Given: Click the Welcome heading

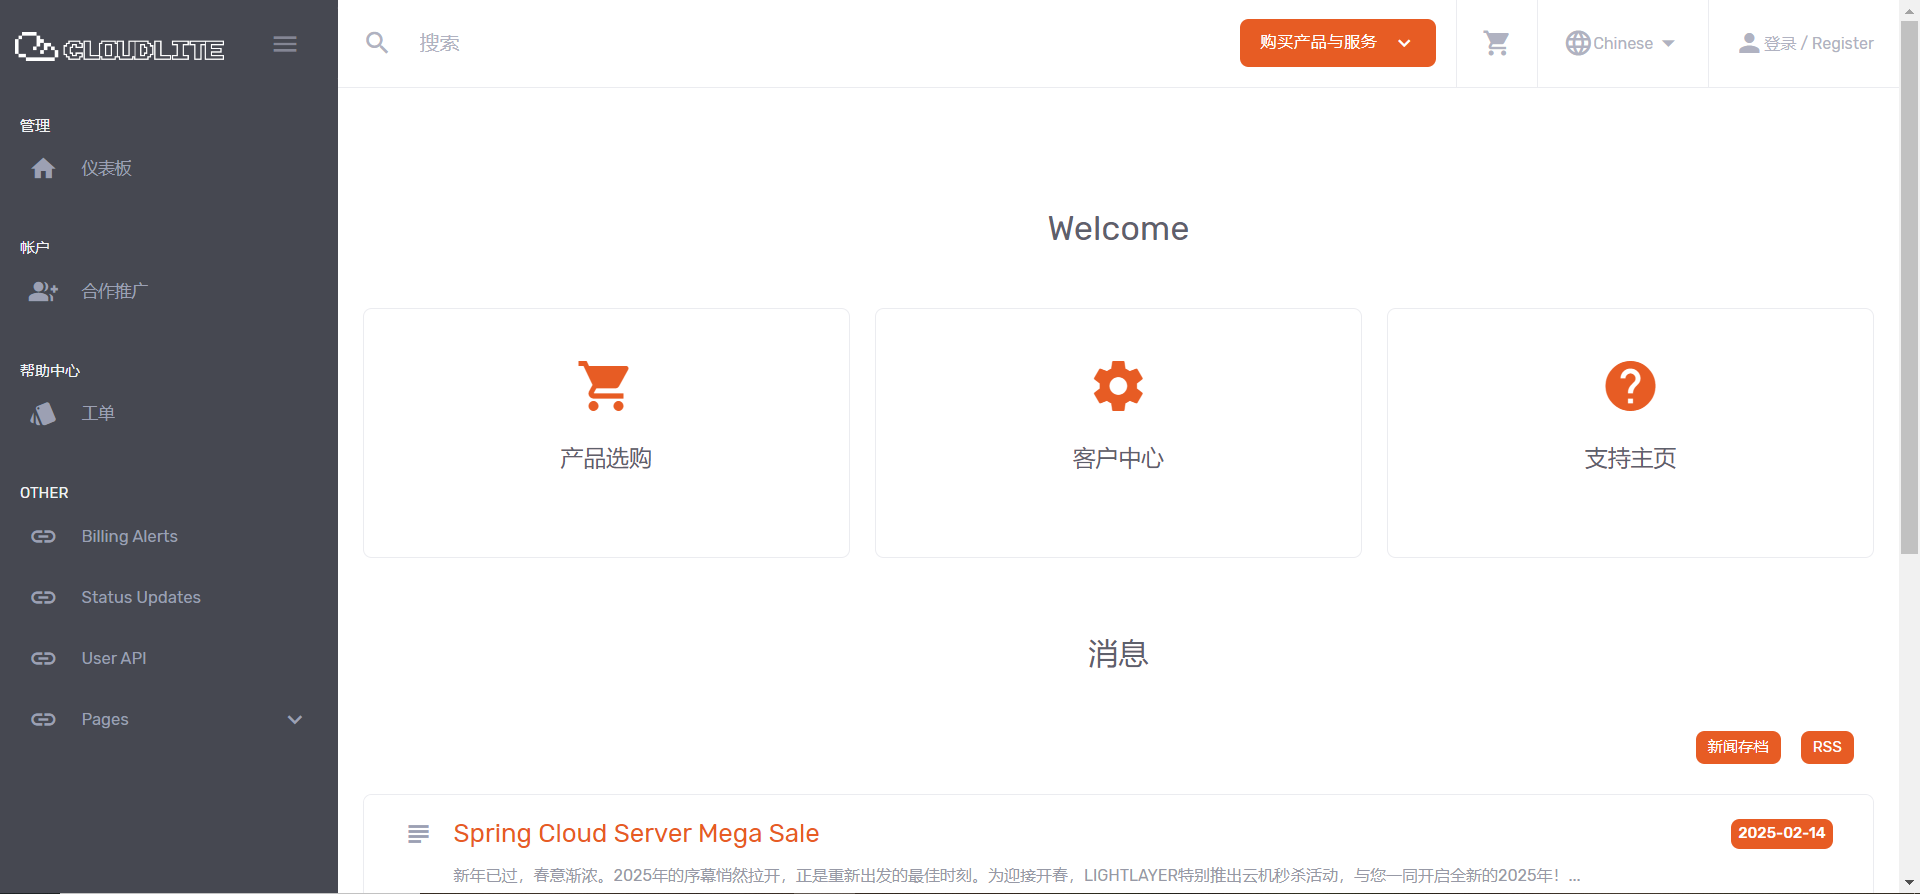Looking at the screenshot, I should (x=1118, y=228).
